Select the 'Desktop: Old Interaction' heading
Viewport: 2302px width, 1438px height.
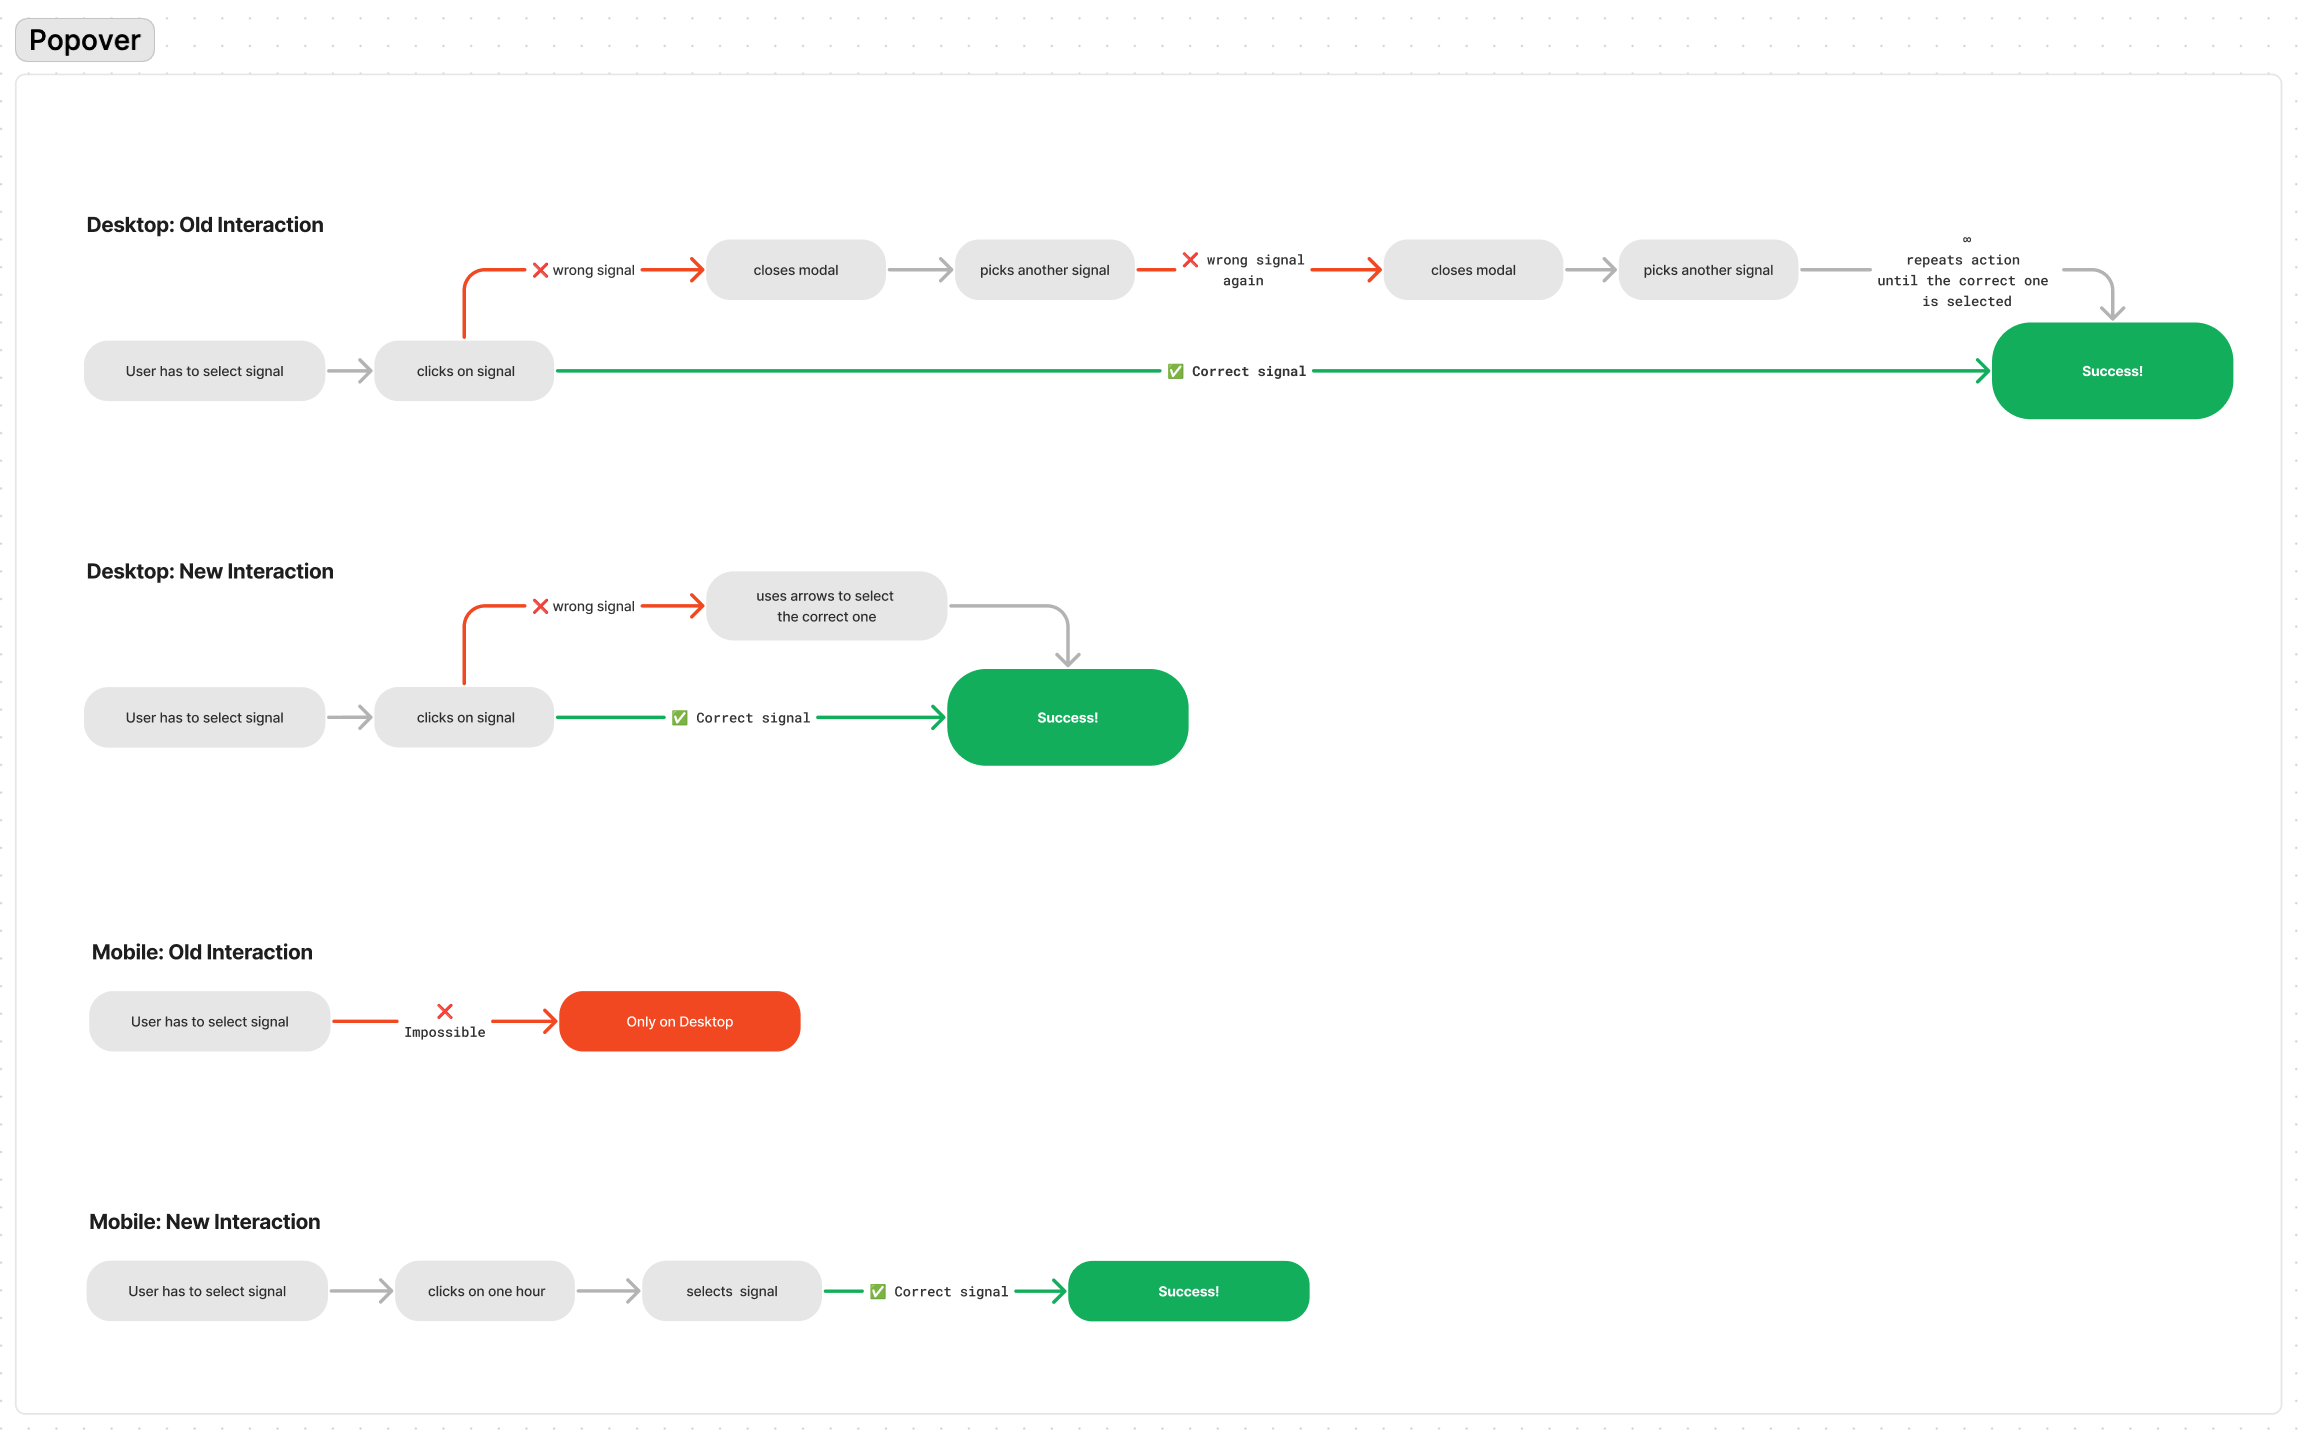tap(205, 225)
